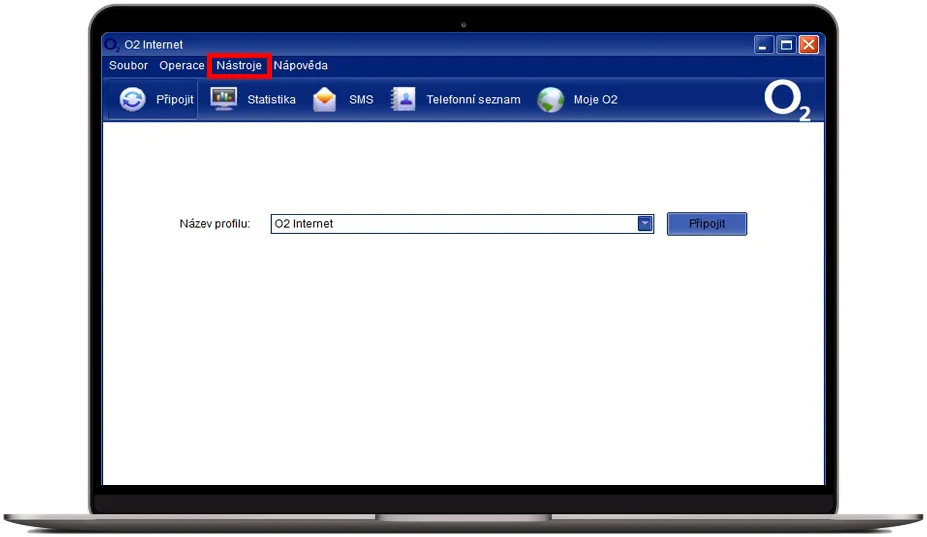Open the Operace menu
Viewport: 927px width, 537px height.
(181, 66)
